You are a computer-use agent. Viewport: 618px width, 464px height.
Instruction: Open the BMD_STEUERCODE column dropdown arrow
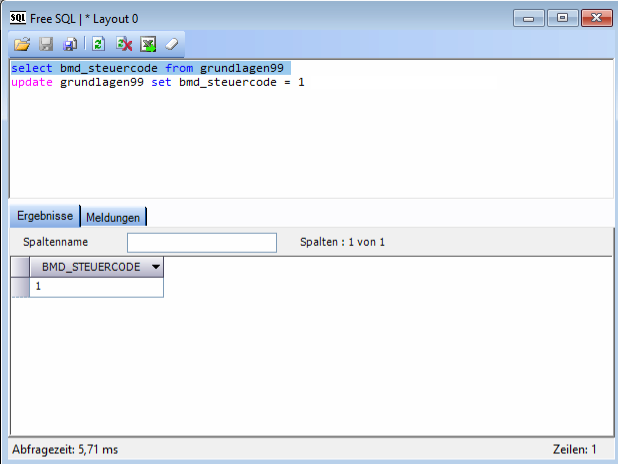click(x=155, y=267)
